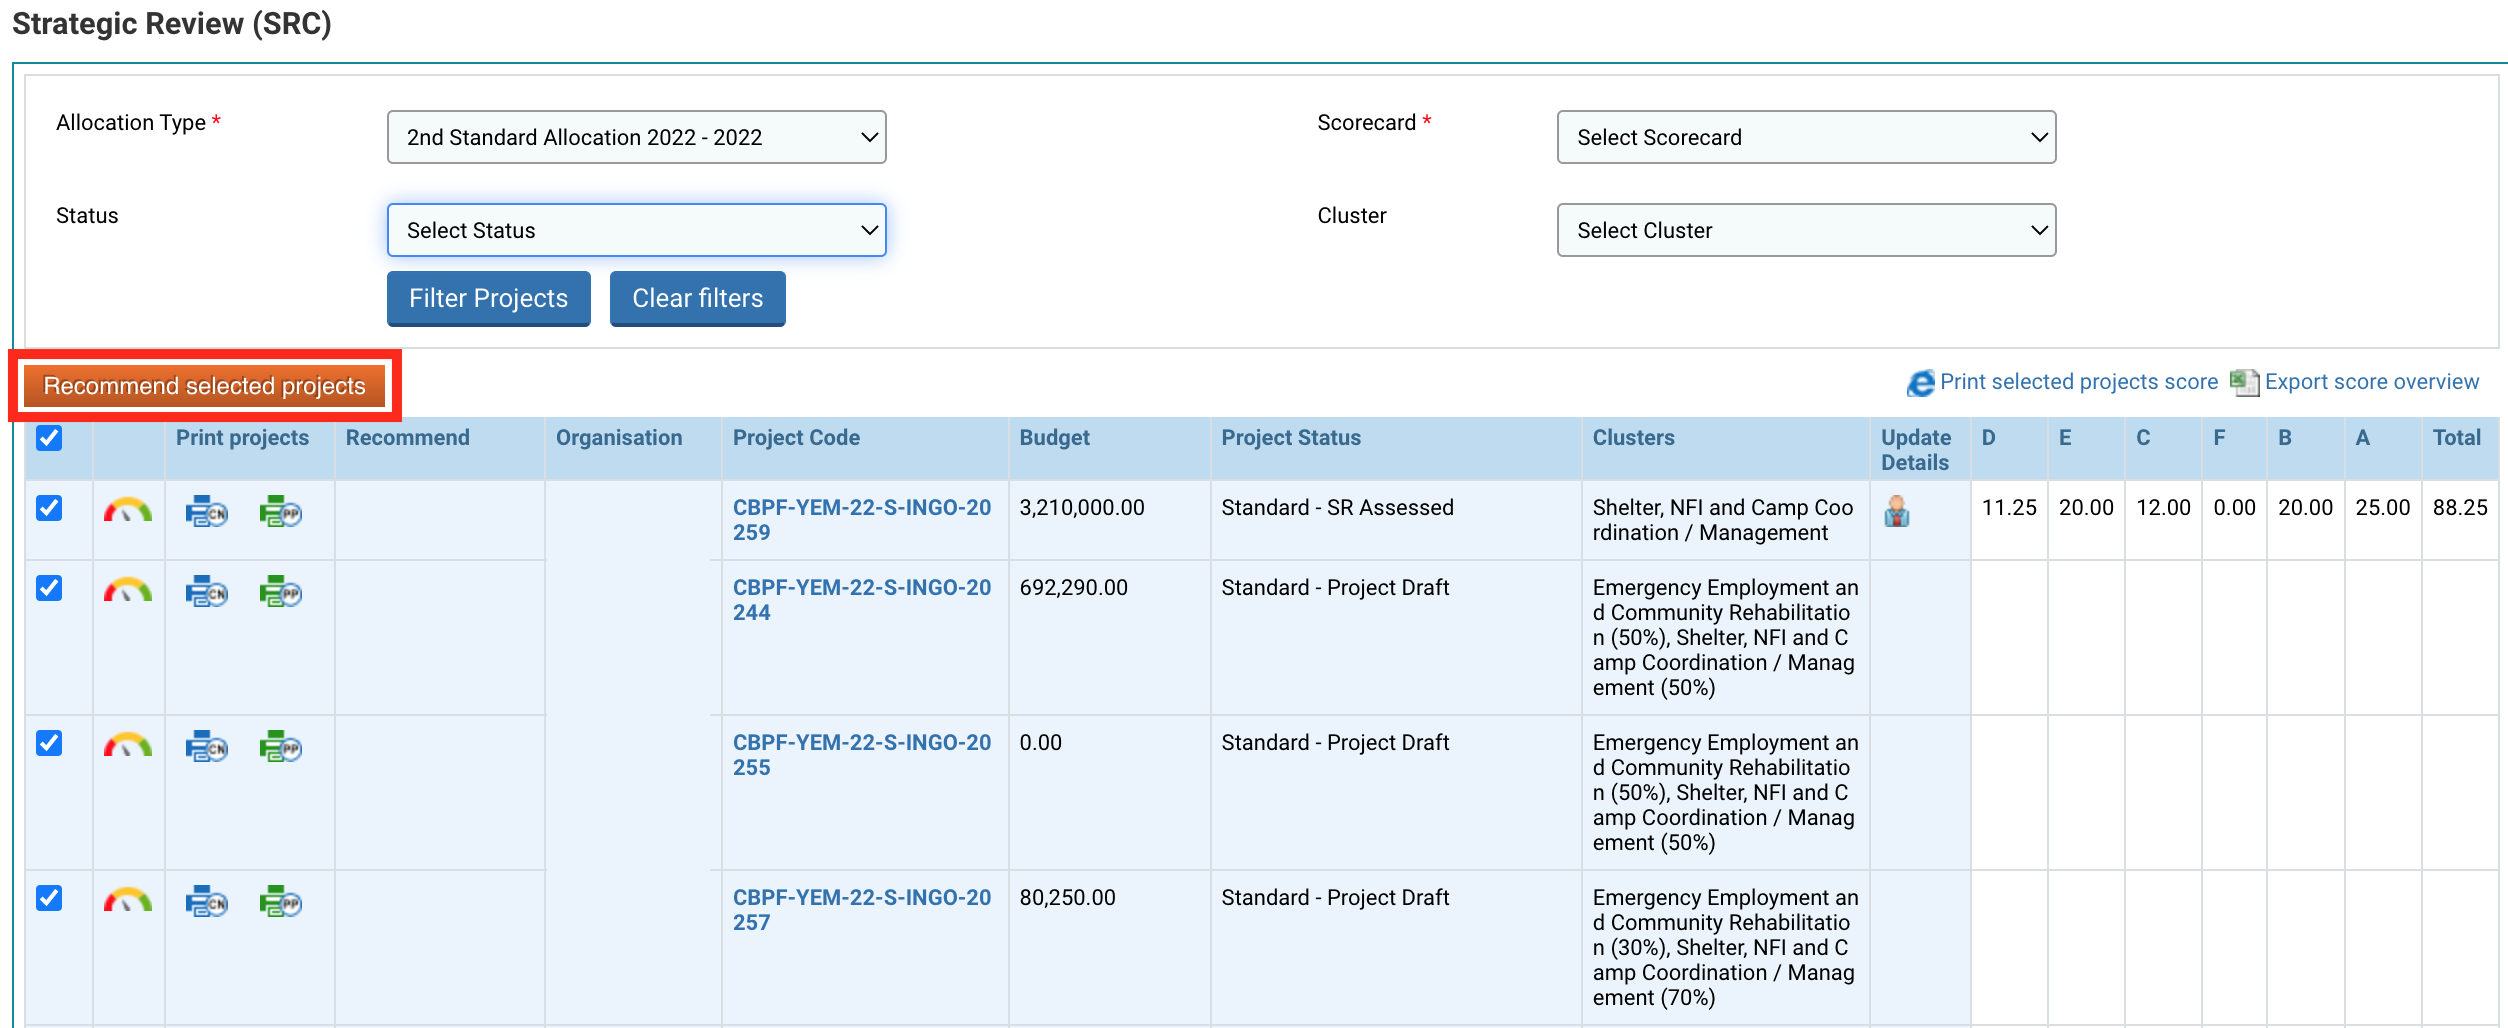Open project link CBPF-YEM-22-S-INGO-20255
2508x1028 pixels.
click(862, 755)
